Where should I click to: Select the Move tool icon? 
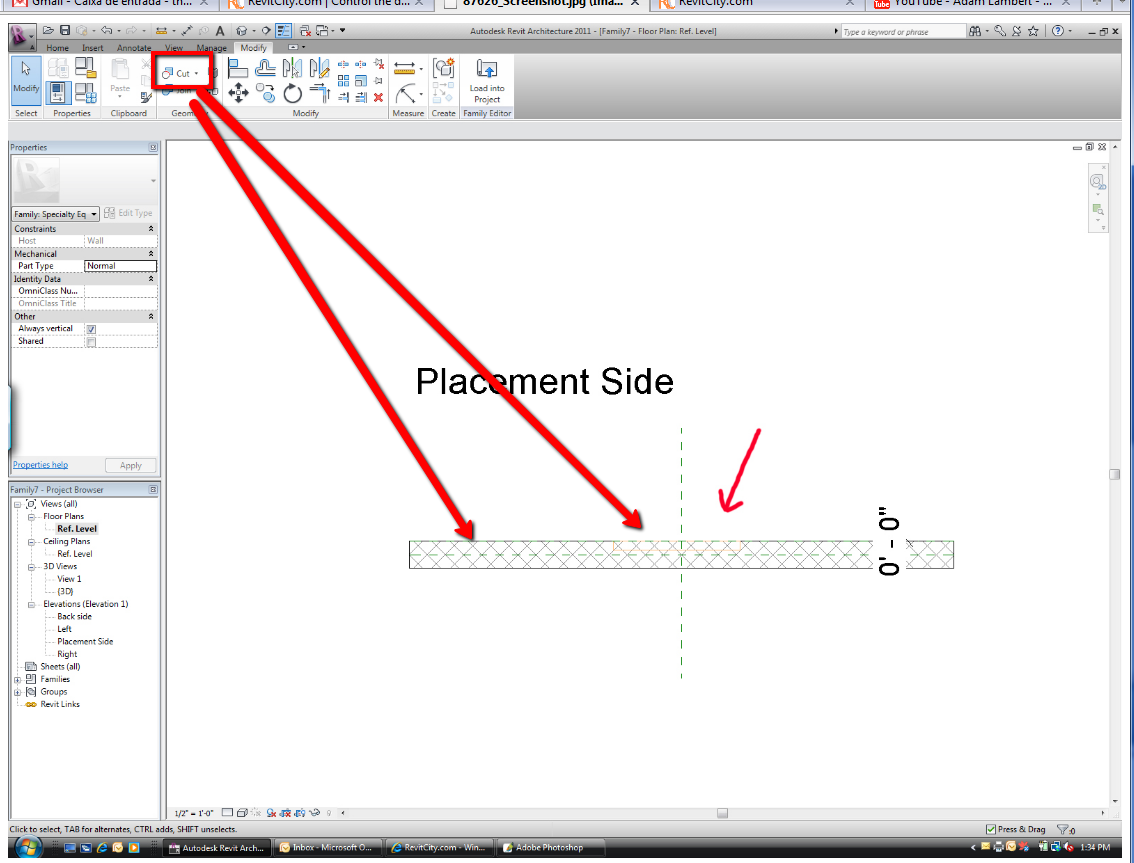[x=238, y=93]
